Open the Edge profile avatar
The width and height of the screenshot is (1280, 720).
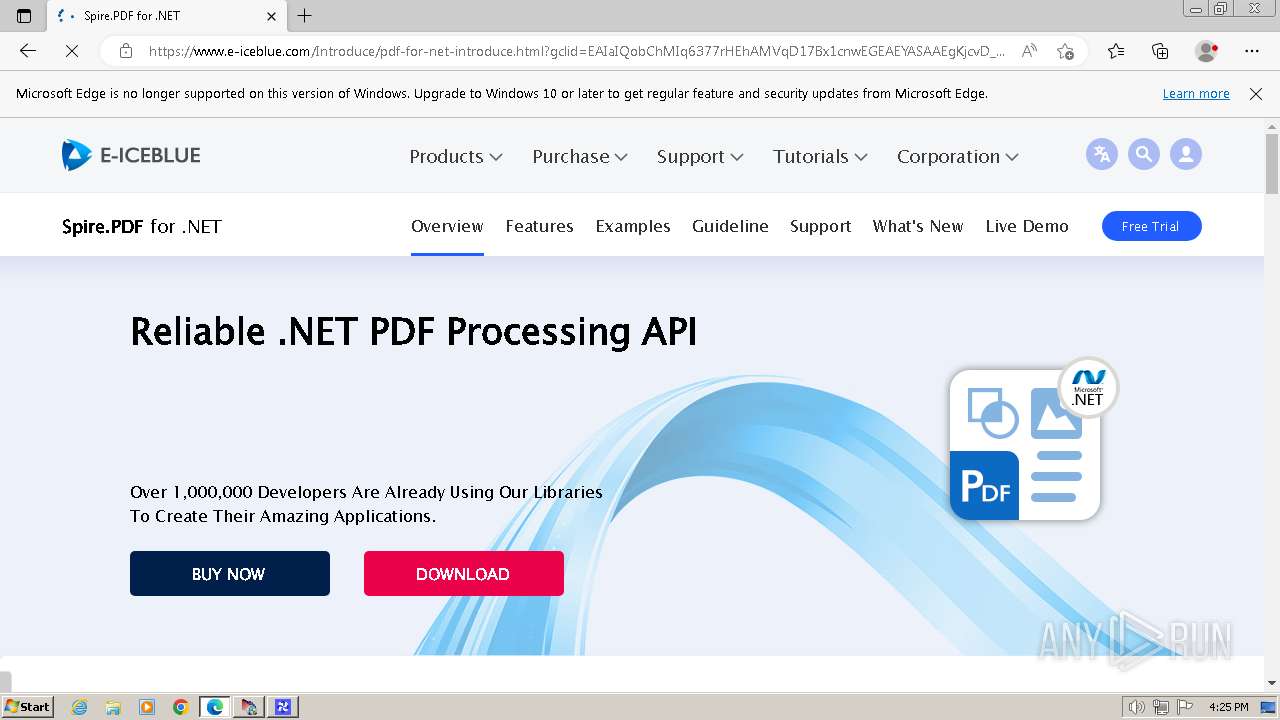pos(1206,51)
